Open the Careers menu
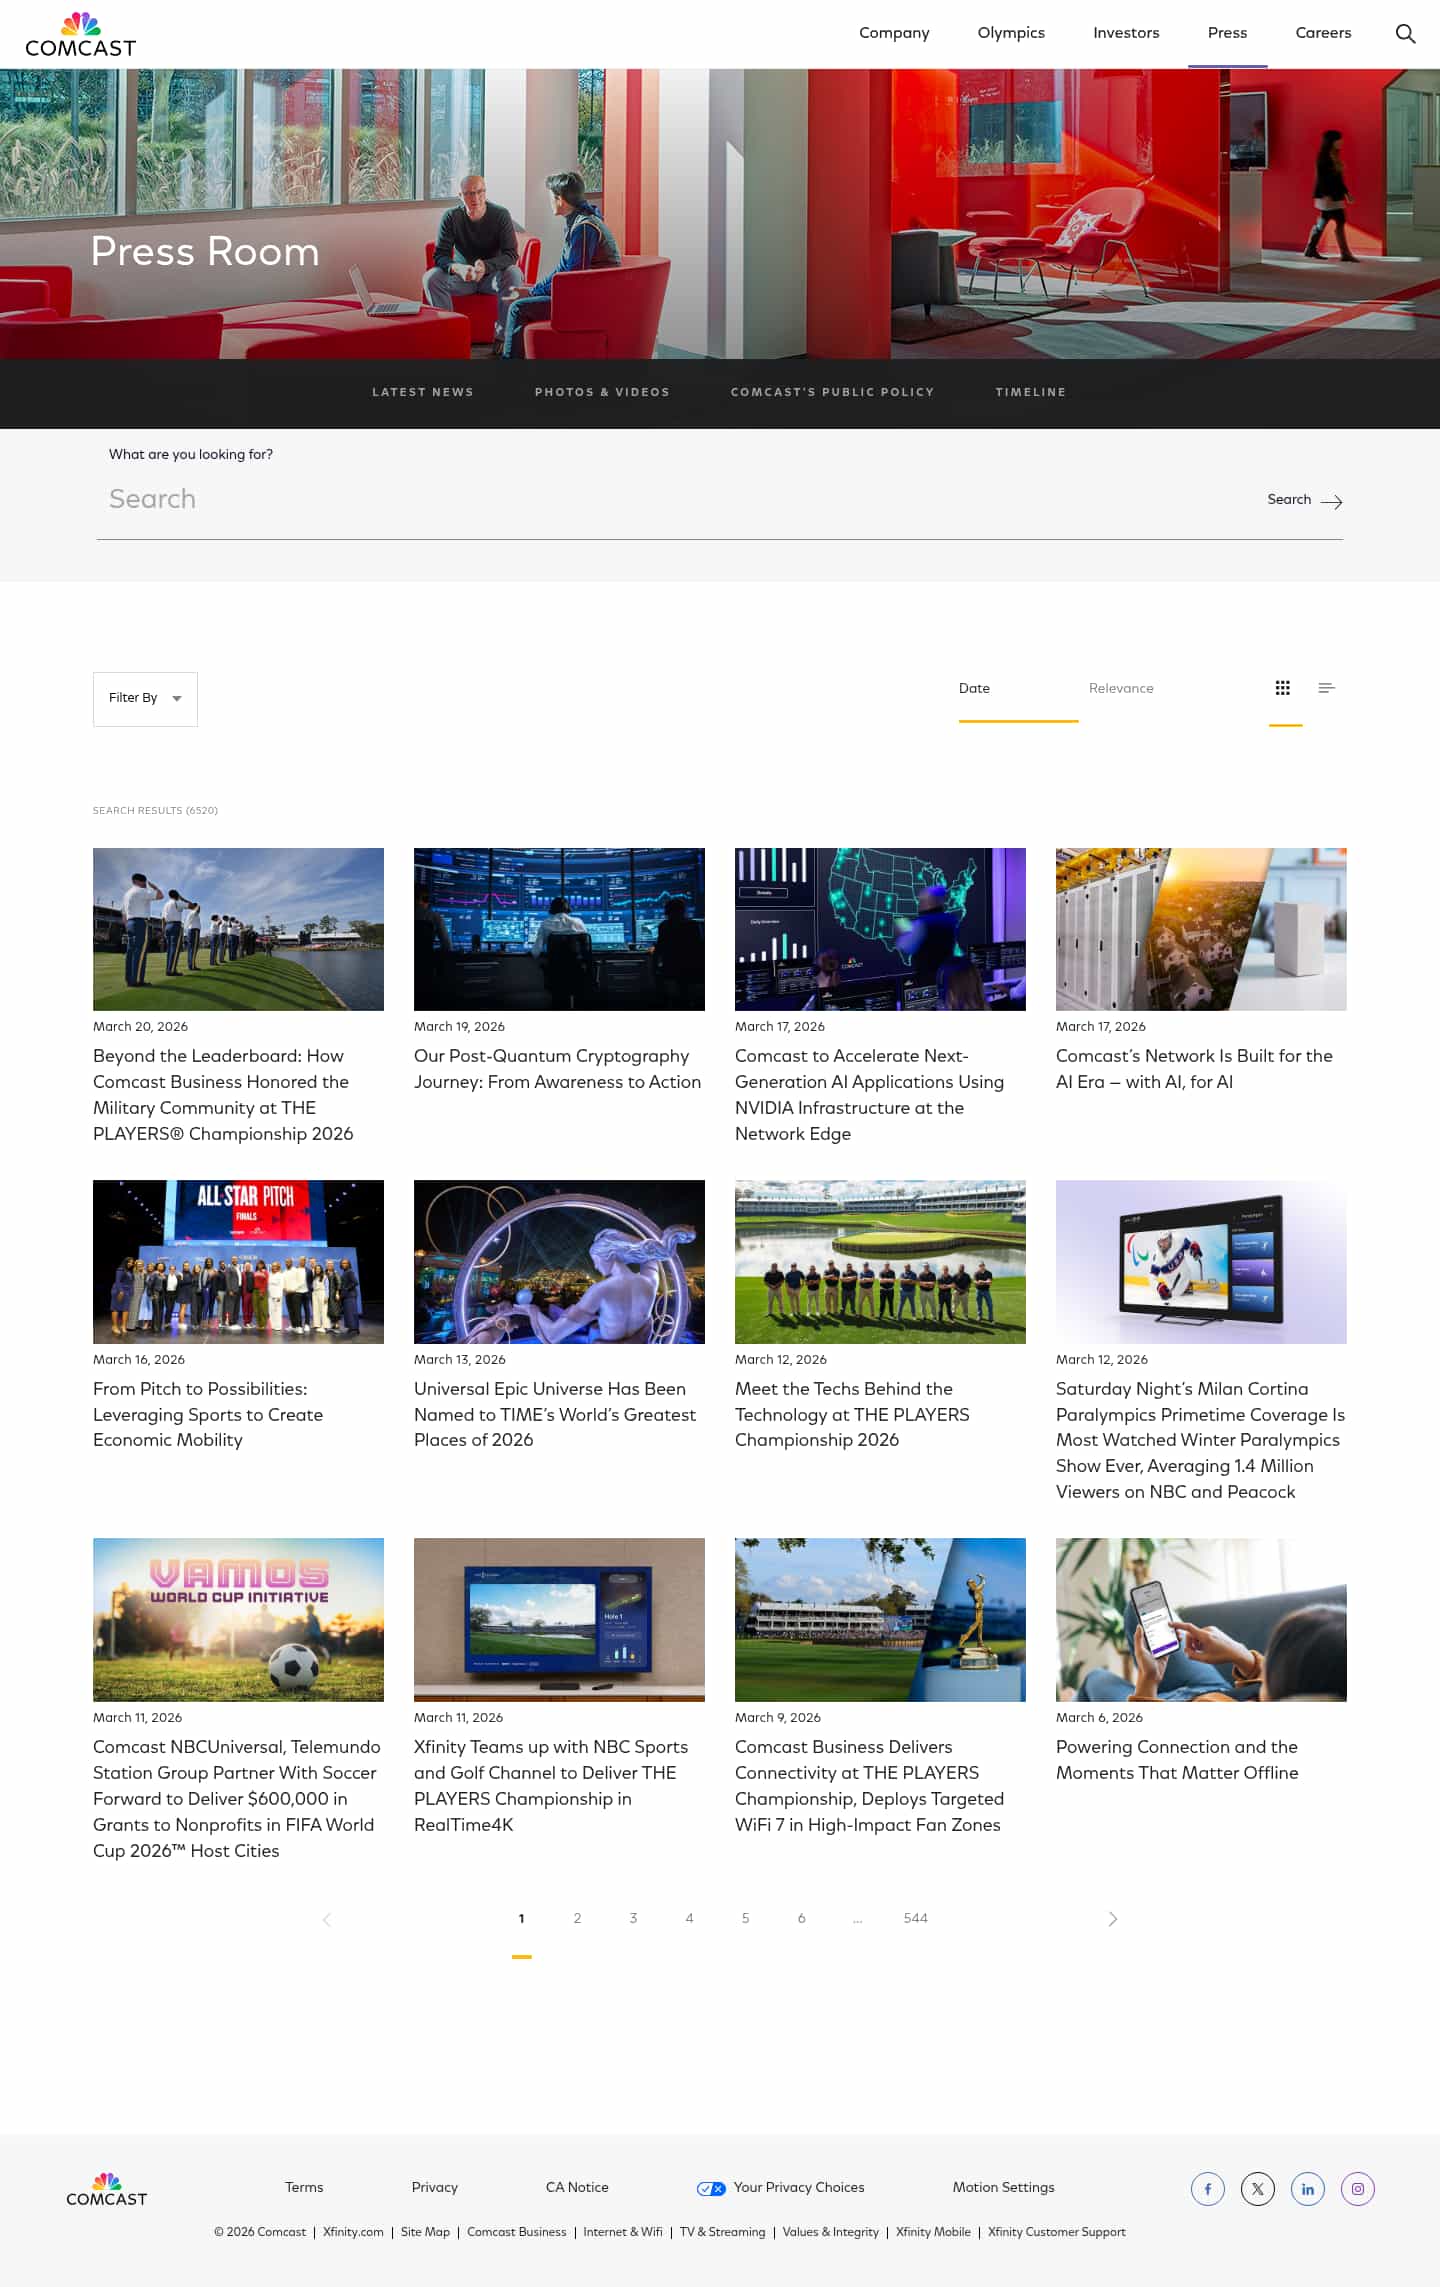 coord(1323,33)
